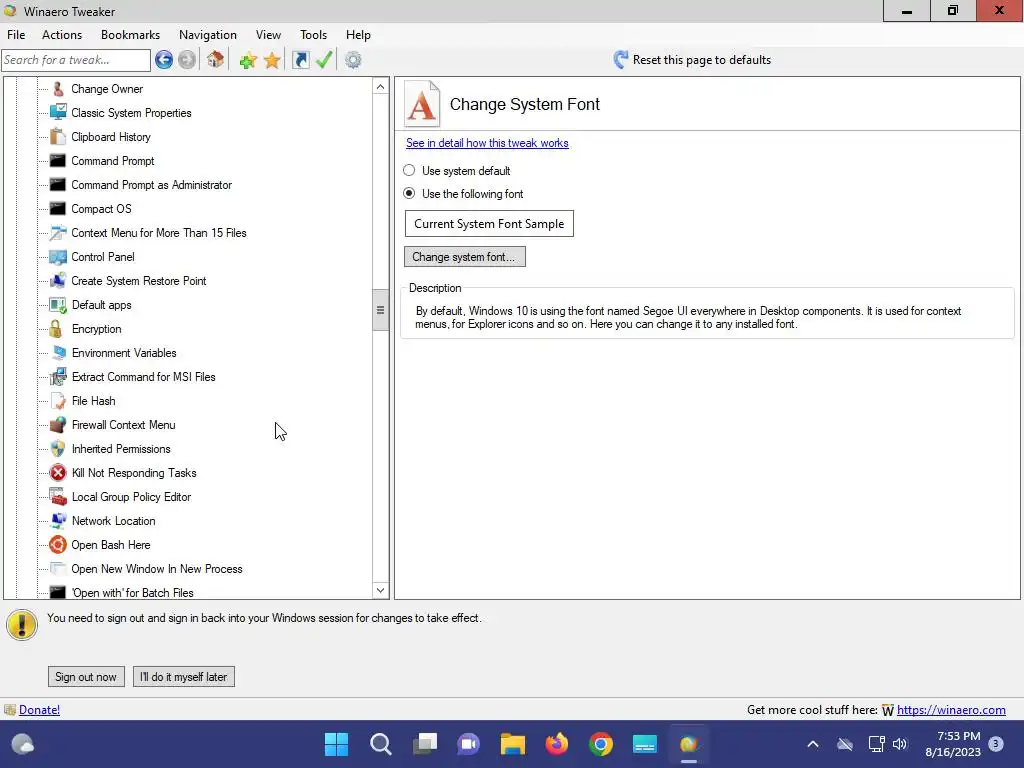
Task: Click Sign out now button
Action: click(86, 677)
